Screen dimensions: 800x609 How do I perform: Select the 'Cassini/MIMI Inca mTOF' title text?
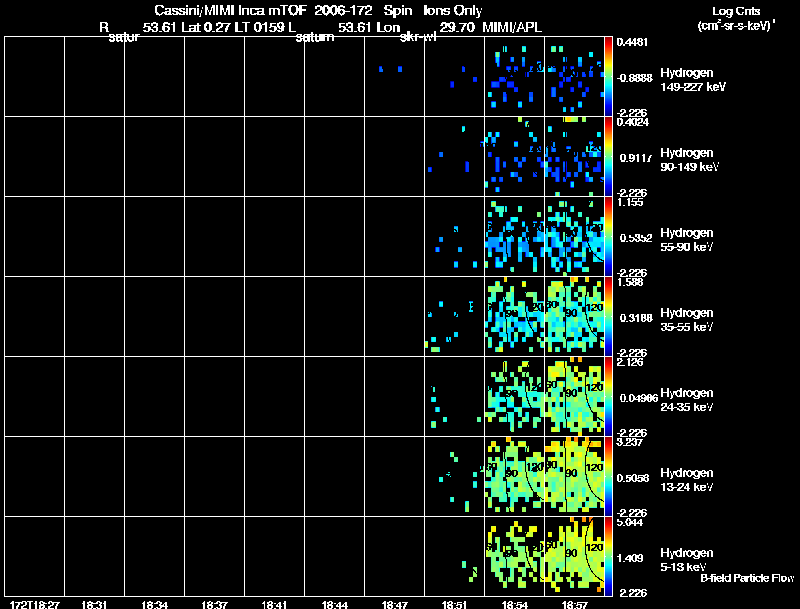pyautogui.click(x=230, y=11)
